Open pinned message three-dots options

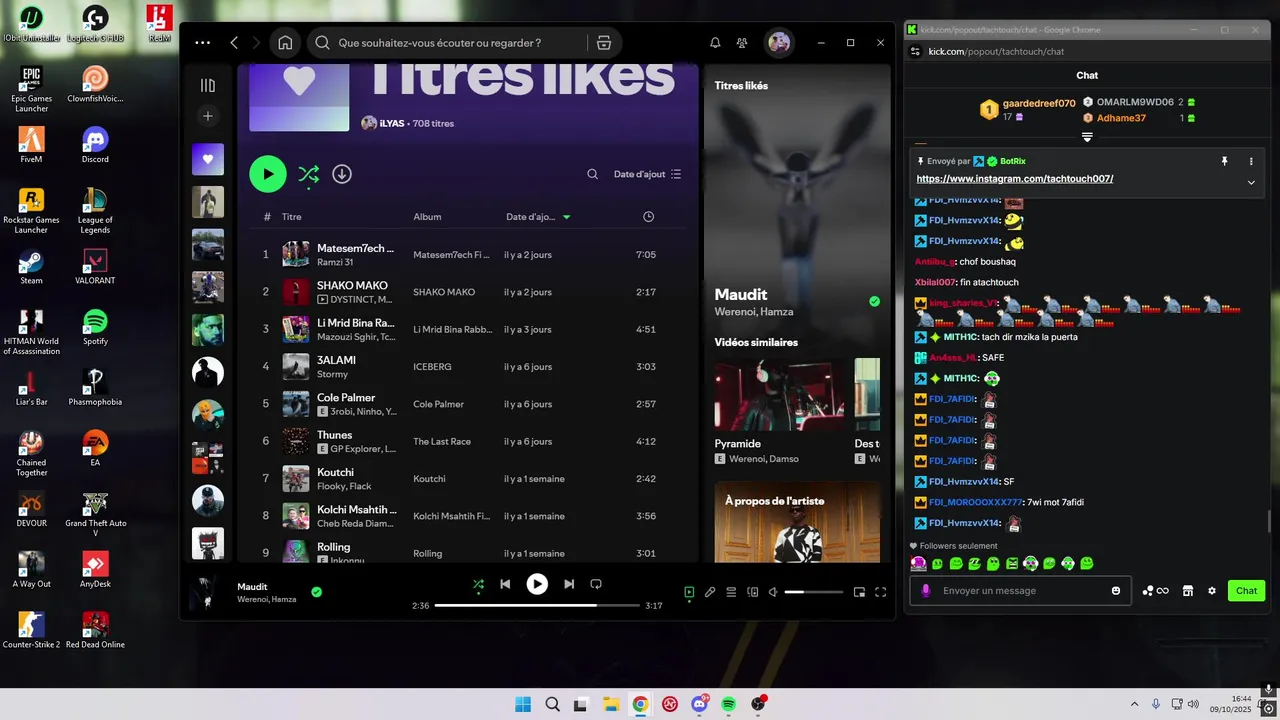tap(1251, 161)
